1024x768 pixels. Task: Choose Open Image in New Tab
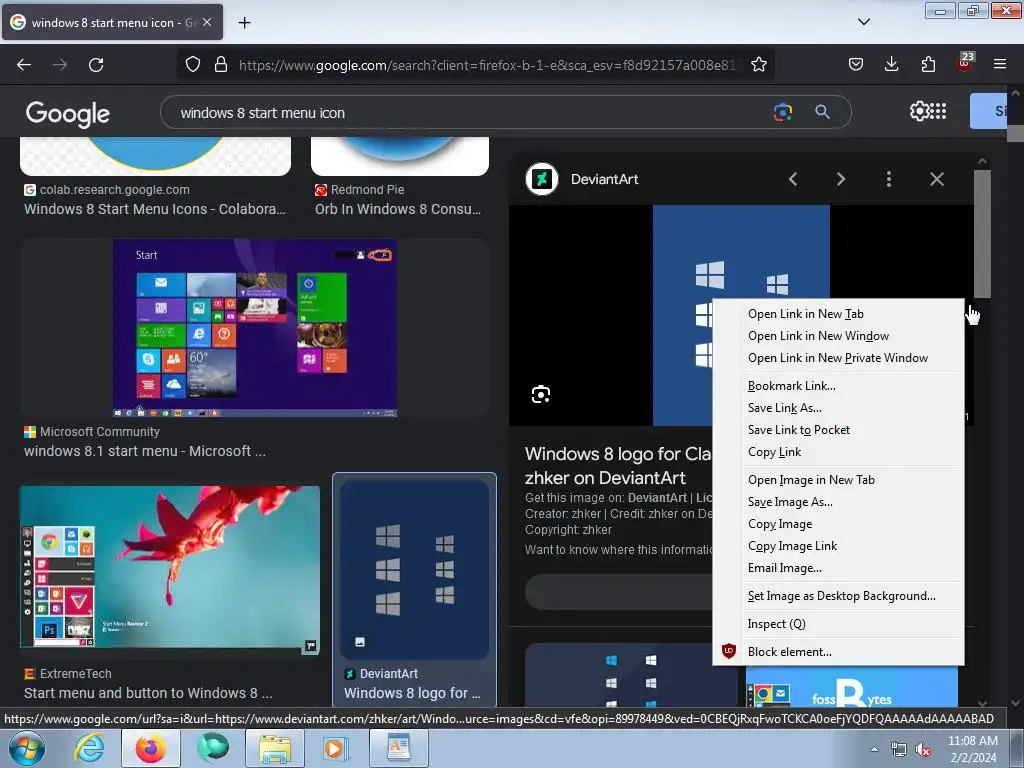[839, 480]
